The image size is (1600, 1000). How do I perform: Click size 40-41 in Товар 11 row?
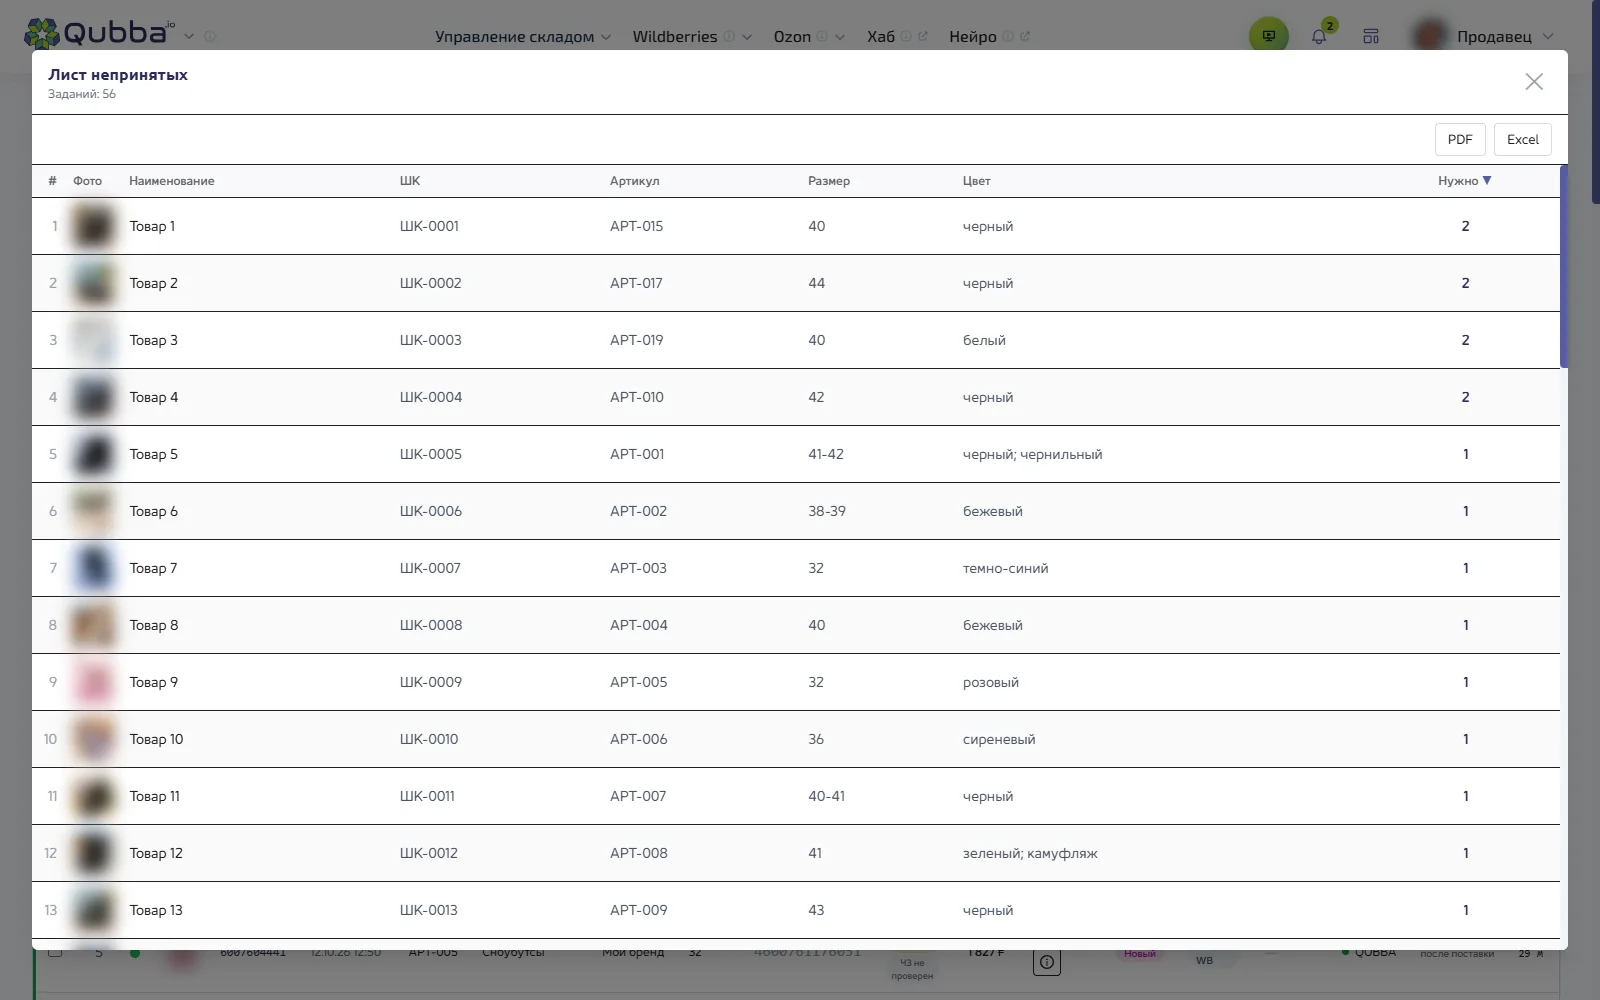tap(826, 796)
